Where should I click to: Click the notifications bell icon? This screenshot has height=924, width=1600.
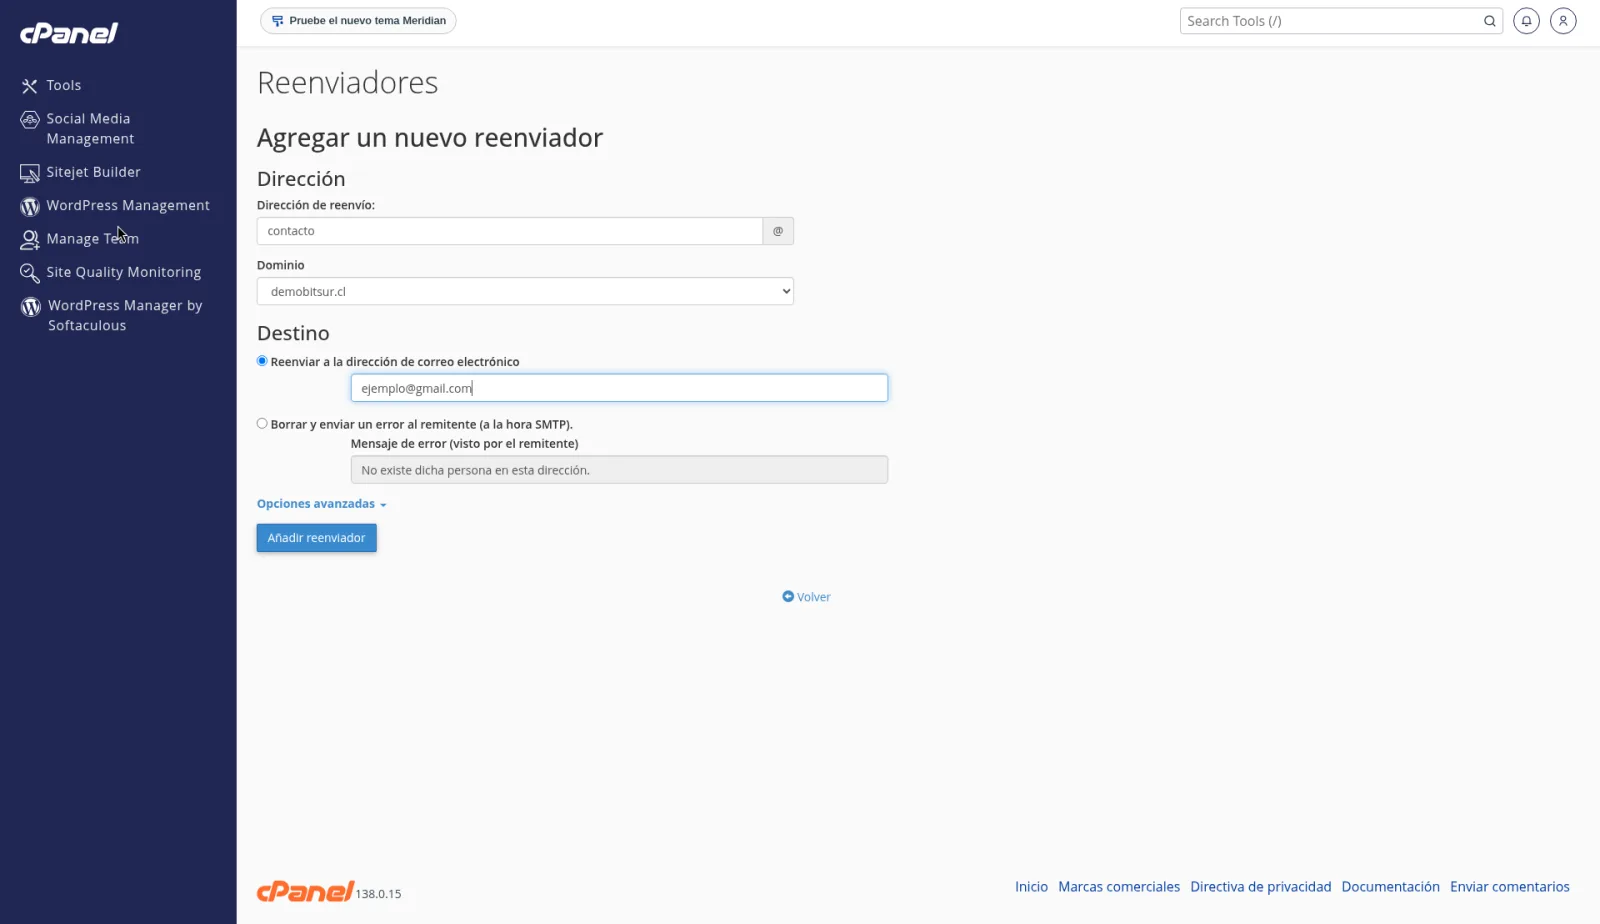1526,21
